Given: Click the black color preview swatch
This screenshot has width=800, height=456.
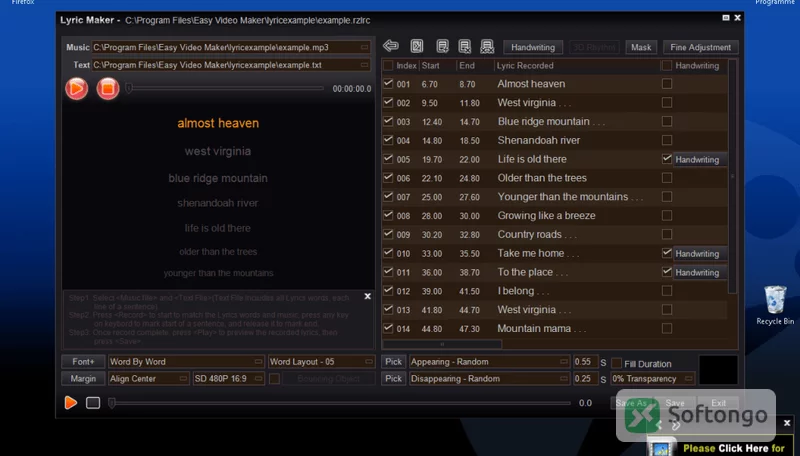Looking at the screenshot, I should [718, 370].
